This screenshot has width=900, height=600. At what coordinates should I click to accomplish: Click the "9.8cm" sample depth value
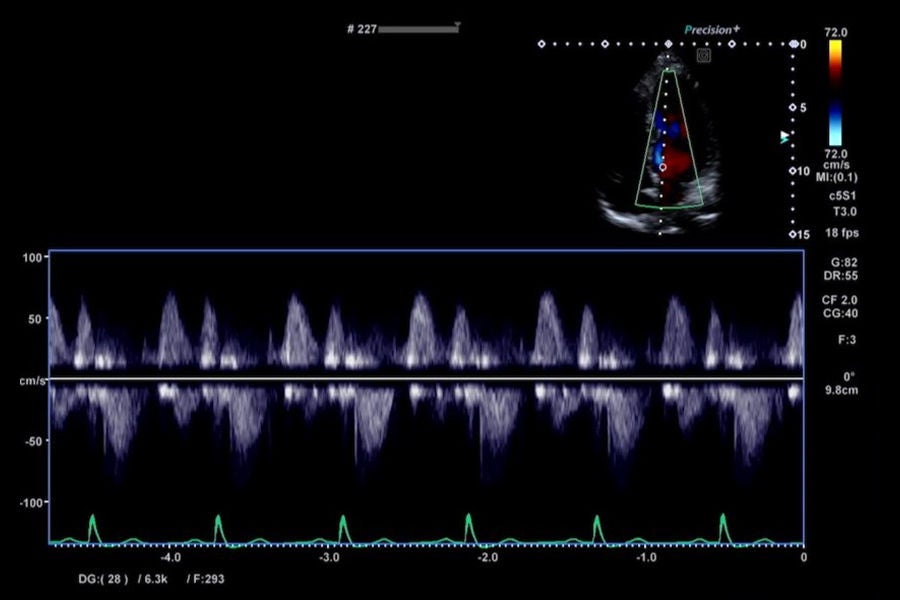coord(841,390)
